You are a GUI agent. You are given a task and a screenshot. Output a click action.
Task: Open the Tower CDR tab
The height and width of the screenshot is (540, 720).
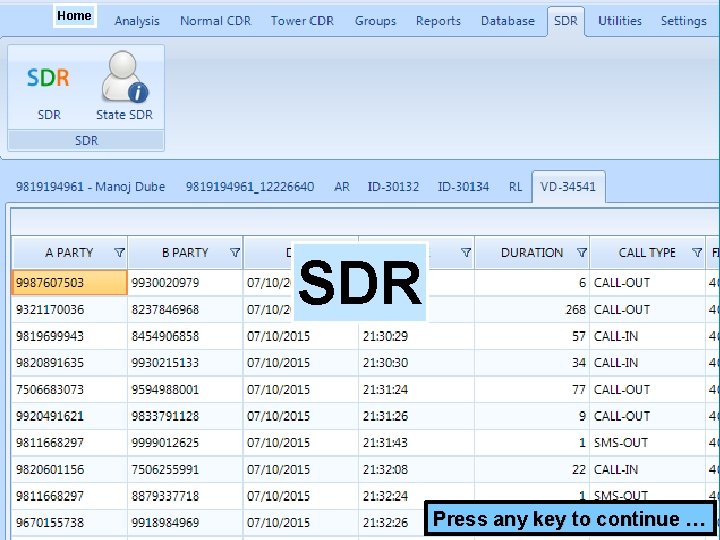pos(302,21)
